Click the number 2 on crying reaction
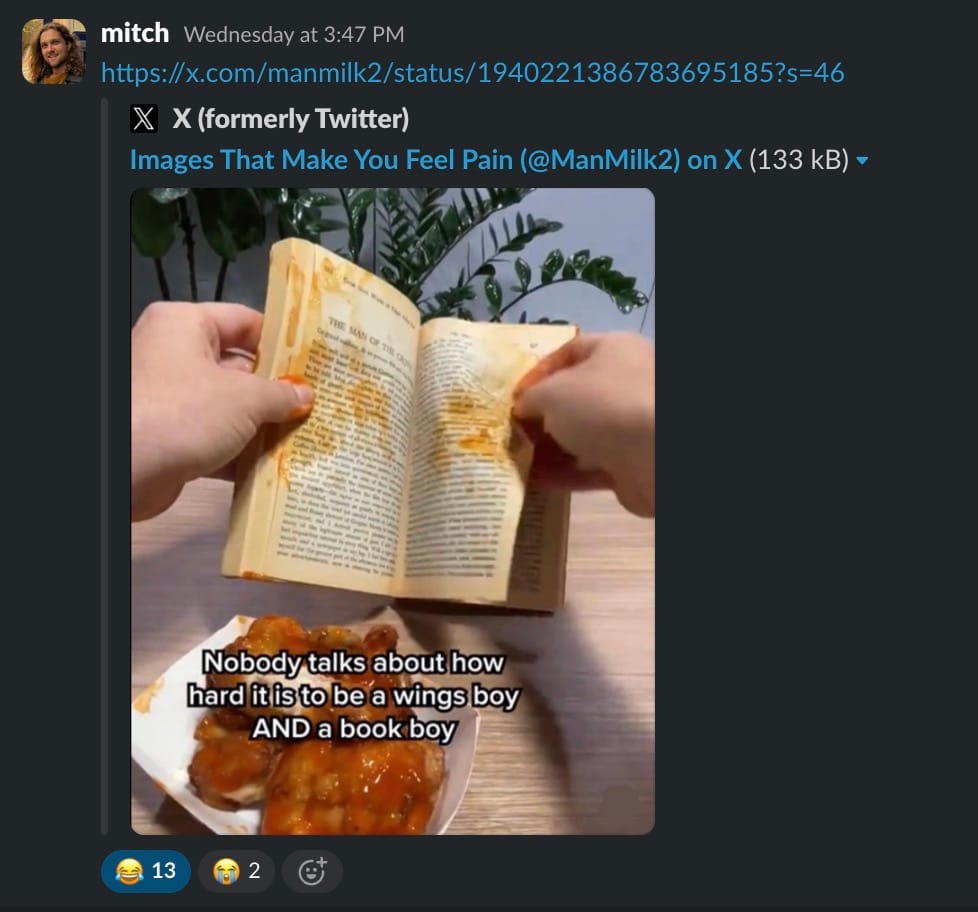The width and height of the screenshot is (978, 912). click(x=254, y=871)
